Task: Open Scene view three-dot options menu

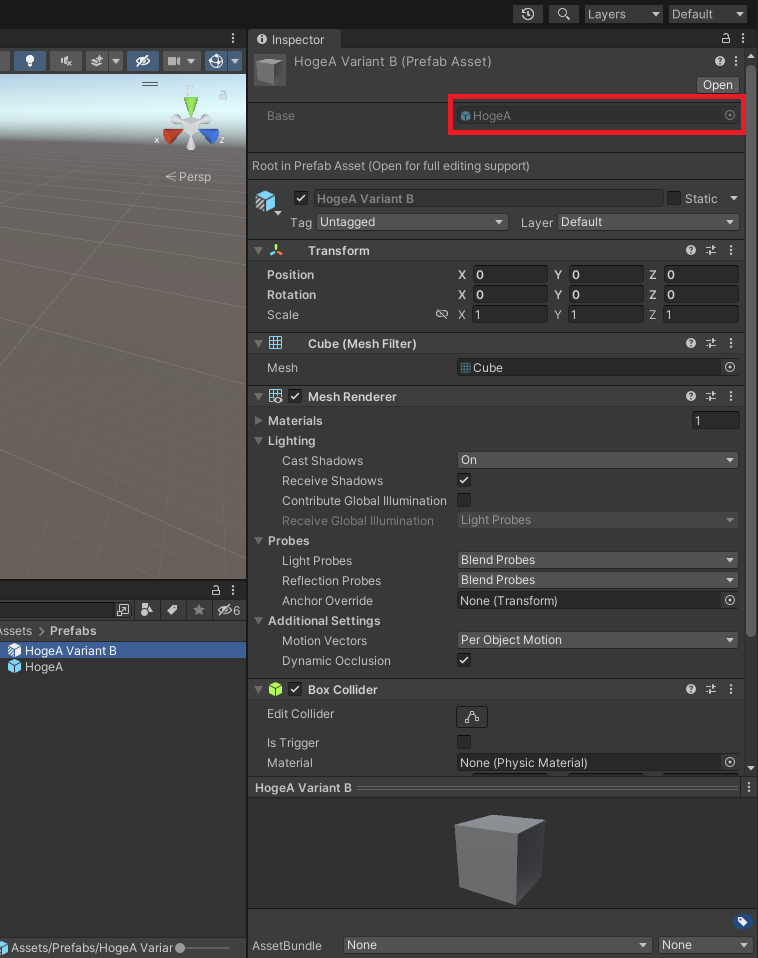Action: point(233,38)
